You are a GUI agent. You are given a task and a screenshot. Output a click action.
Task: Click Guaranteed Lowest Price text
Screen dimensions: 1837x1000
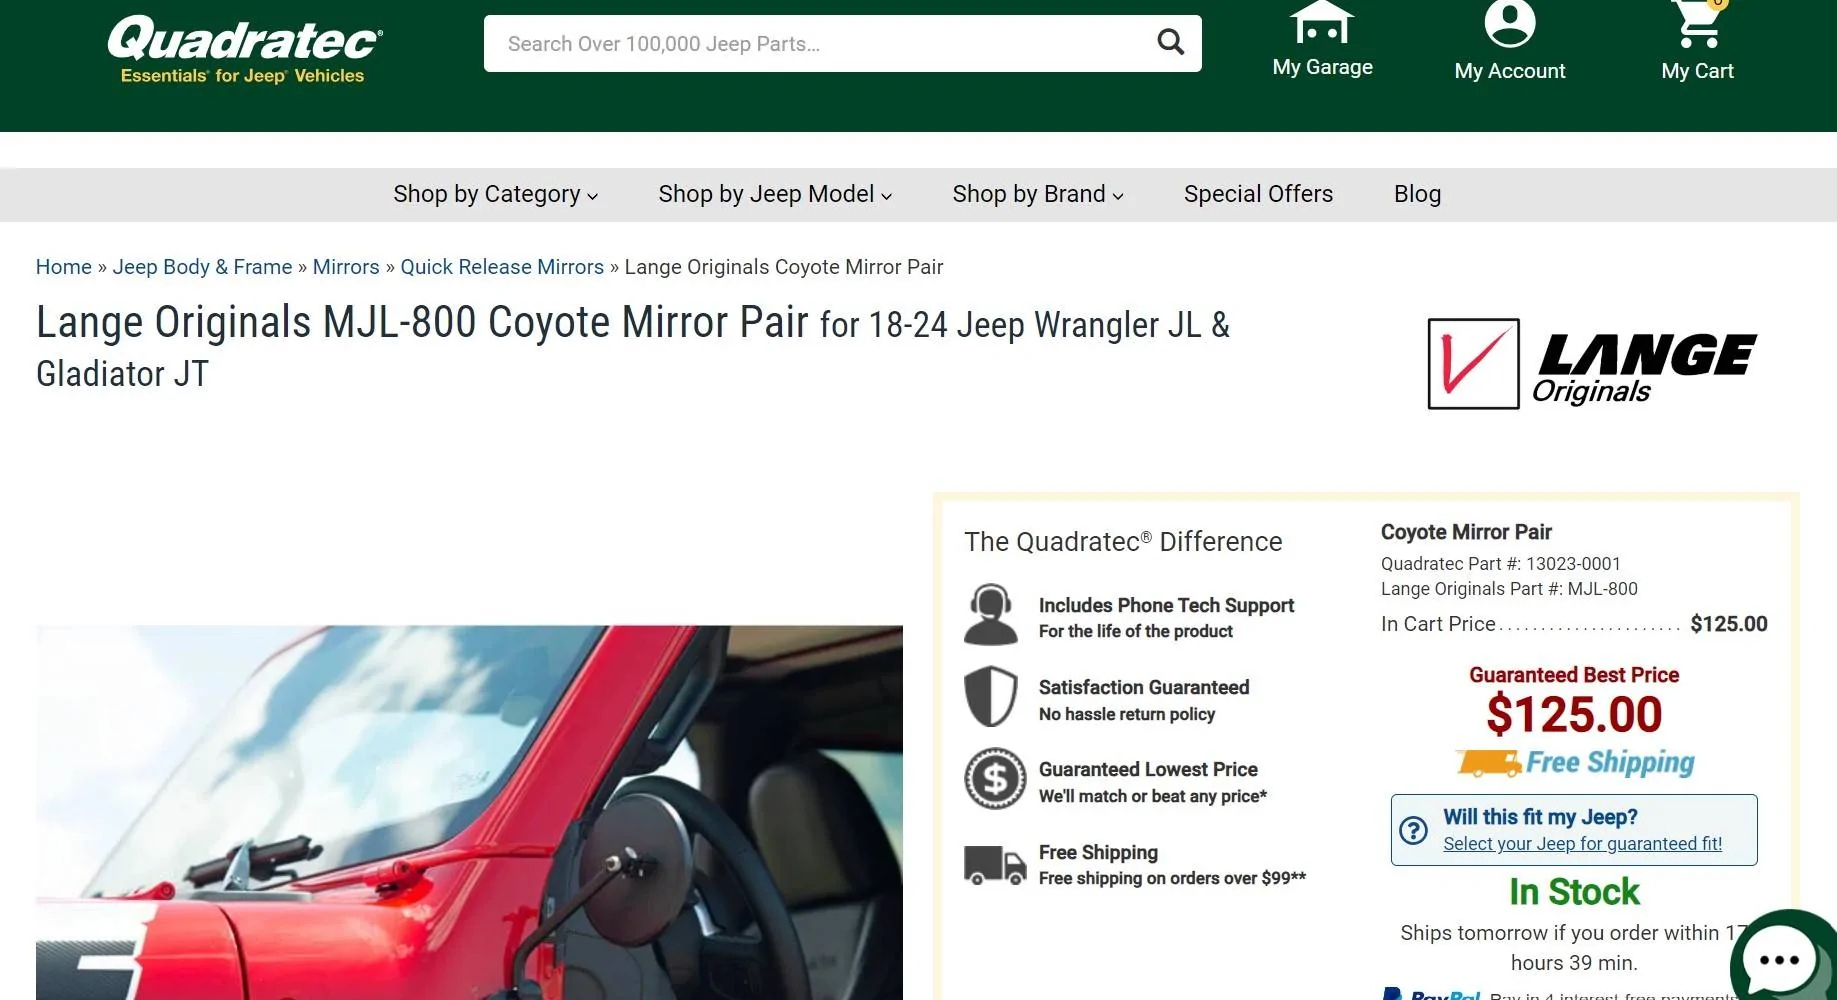[1148, 769]
